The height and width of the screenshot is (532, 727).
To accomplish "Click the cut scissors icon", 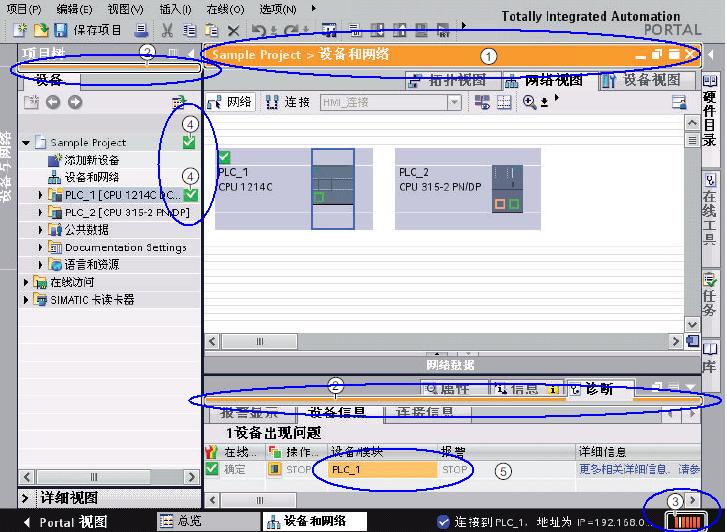I will click(x=167, y=31).
